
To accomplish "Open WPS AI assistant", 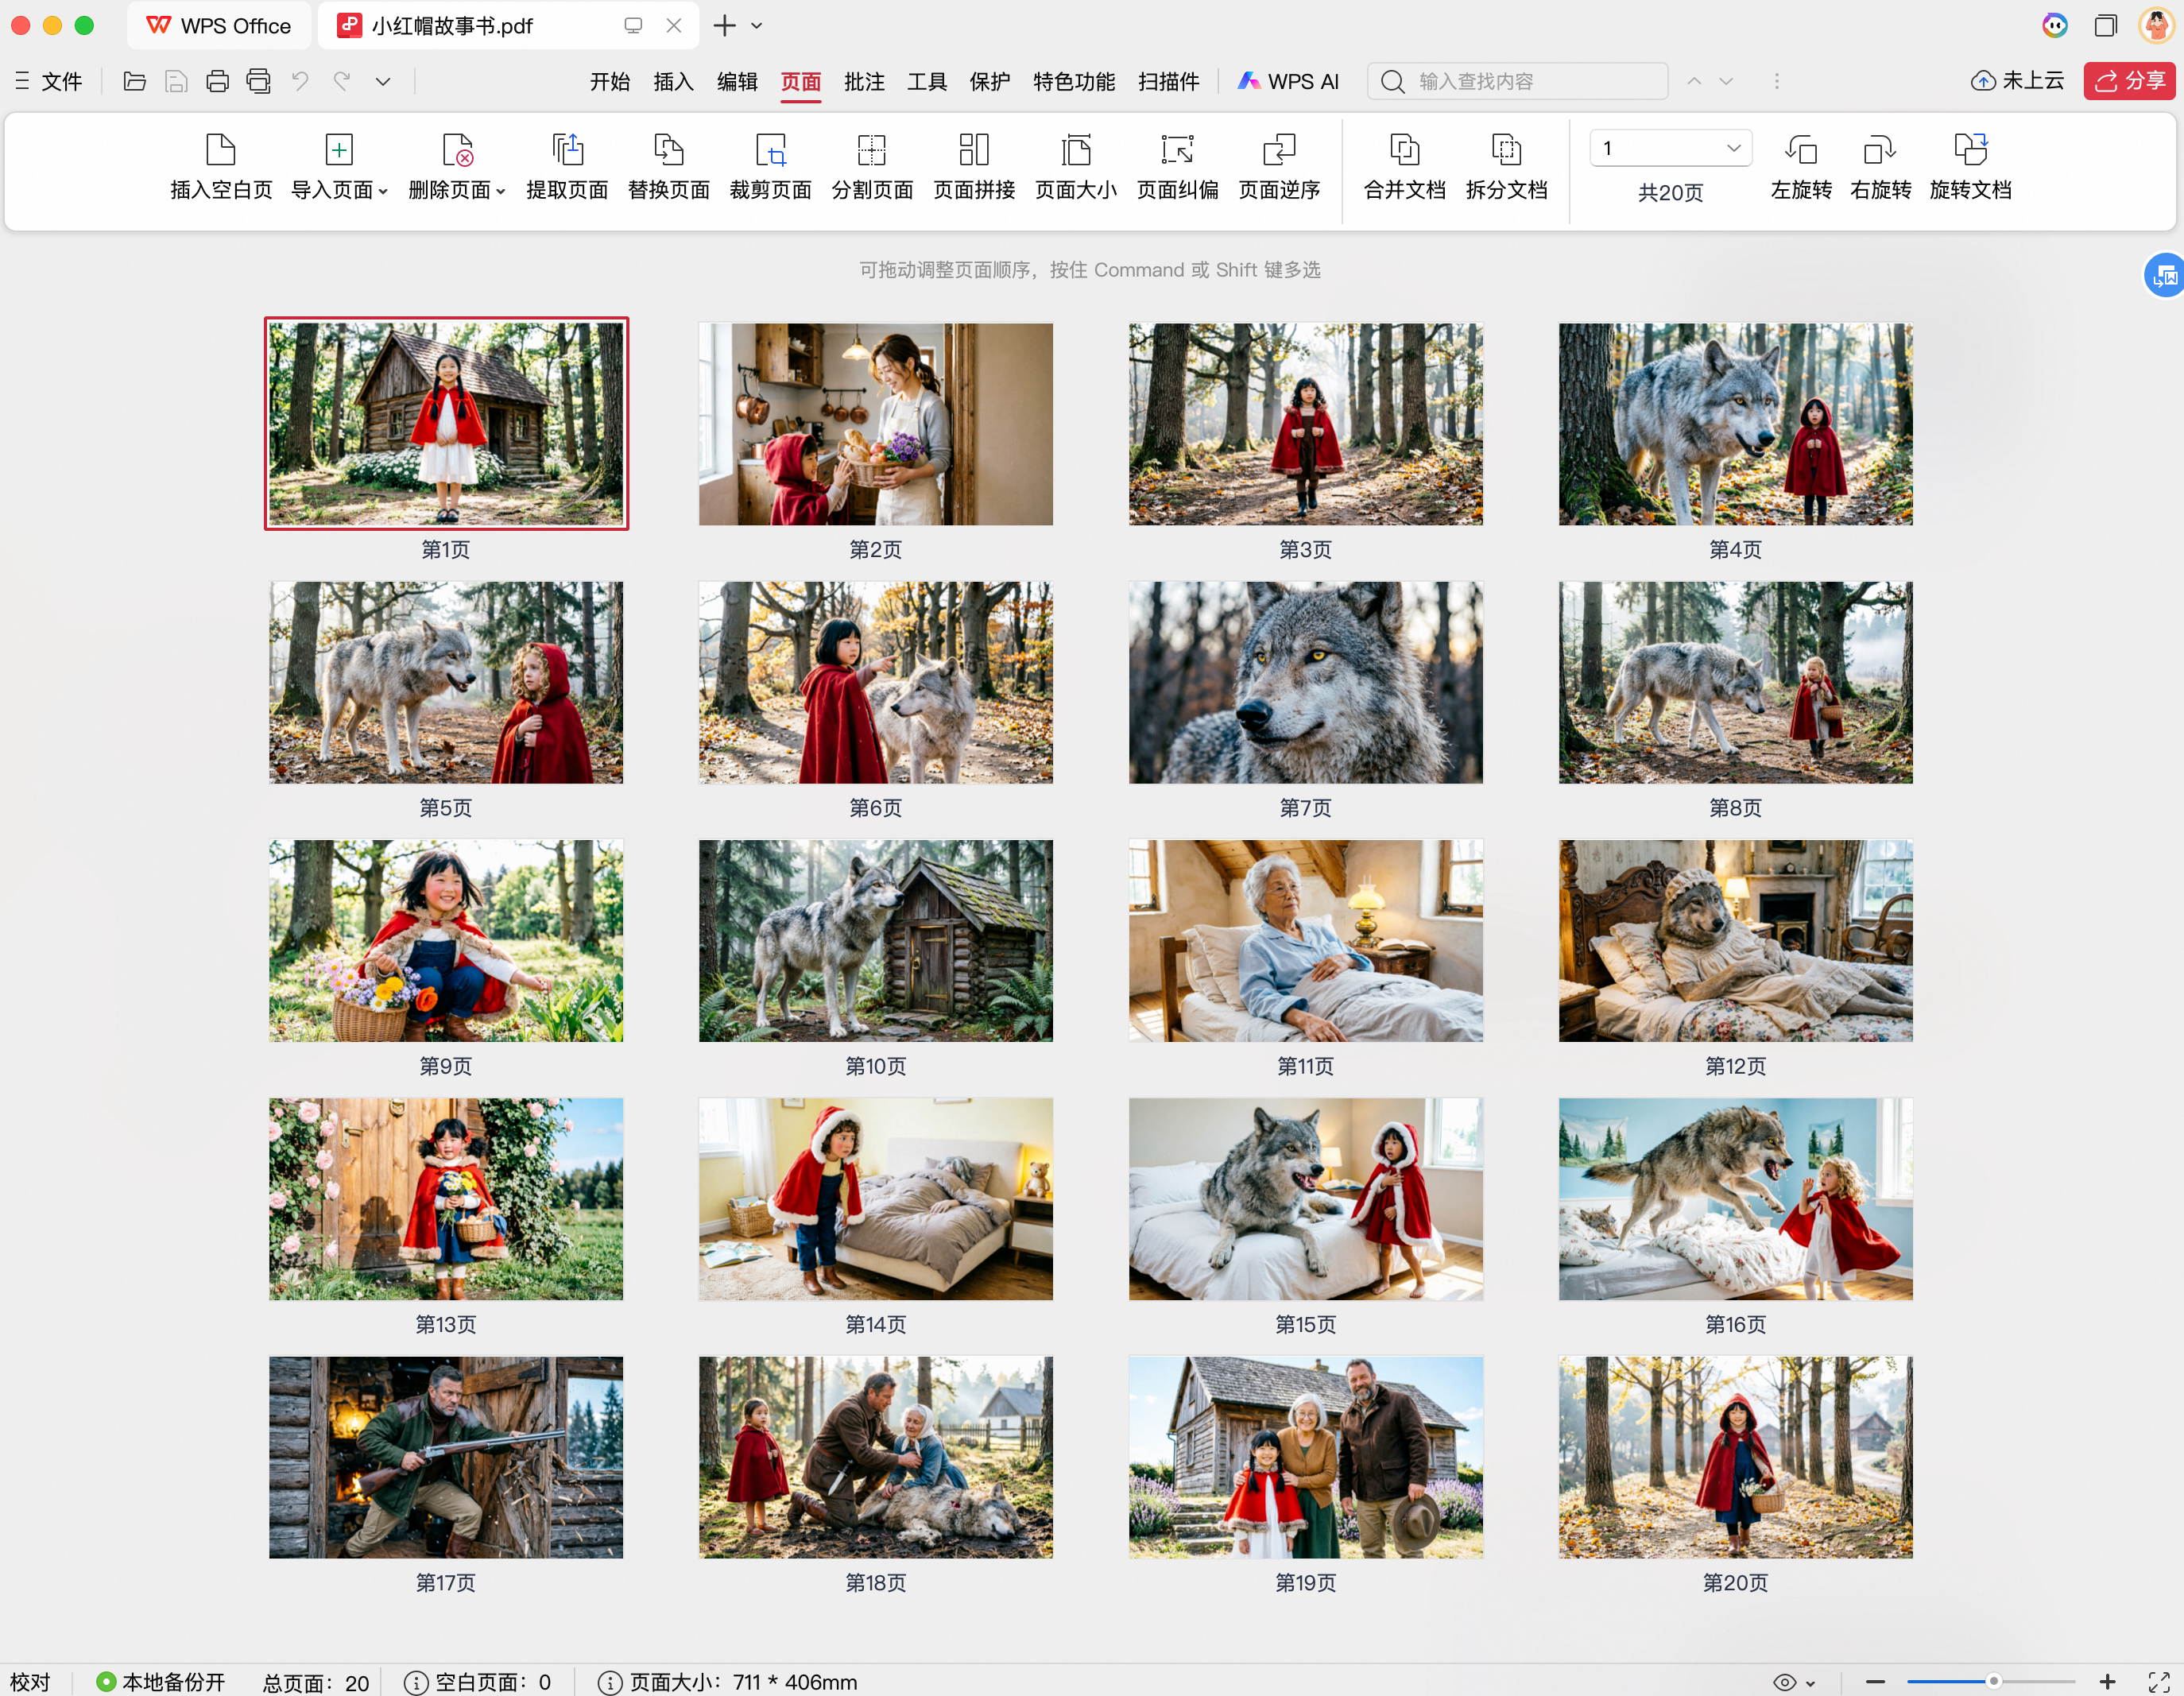I will click(x=1288, y=81).
